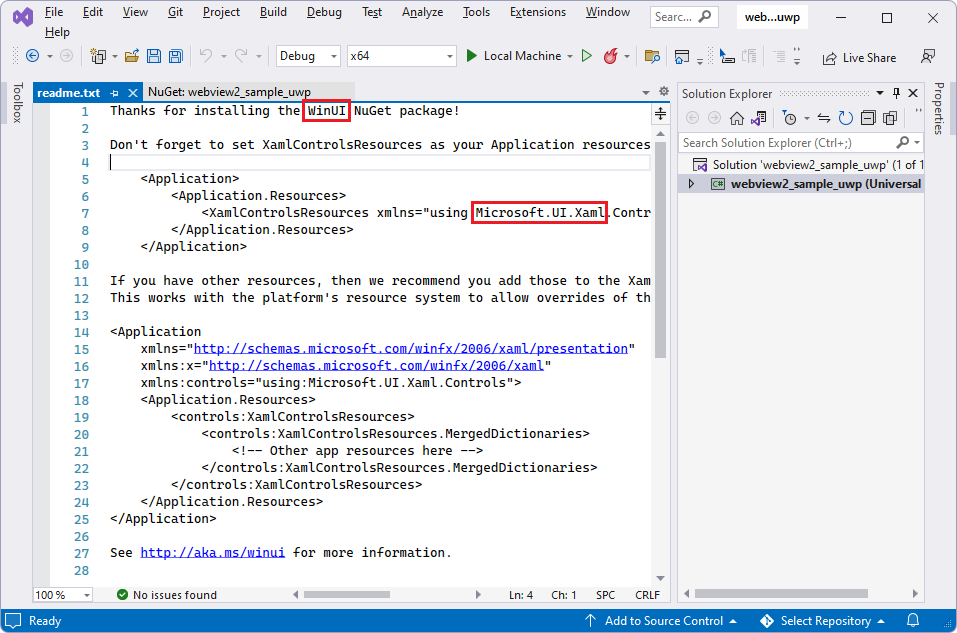Open the zoom level 100% dropdown

point(62,594)
